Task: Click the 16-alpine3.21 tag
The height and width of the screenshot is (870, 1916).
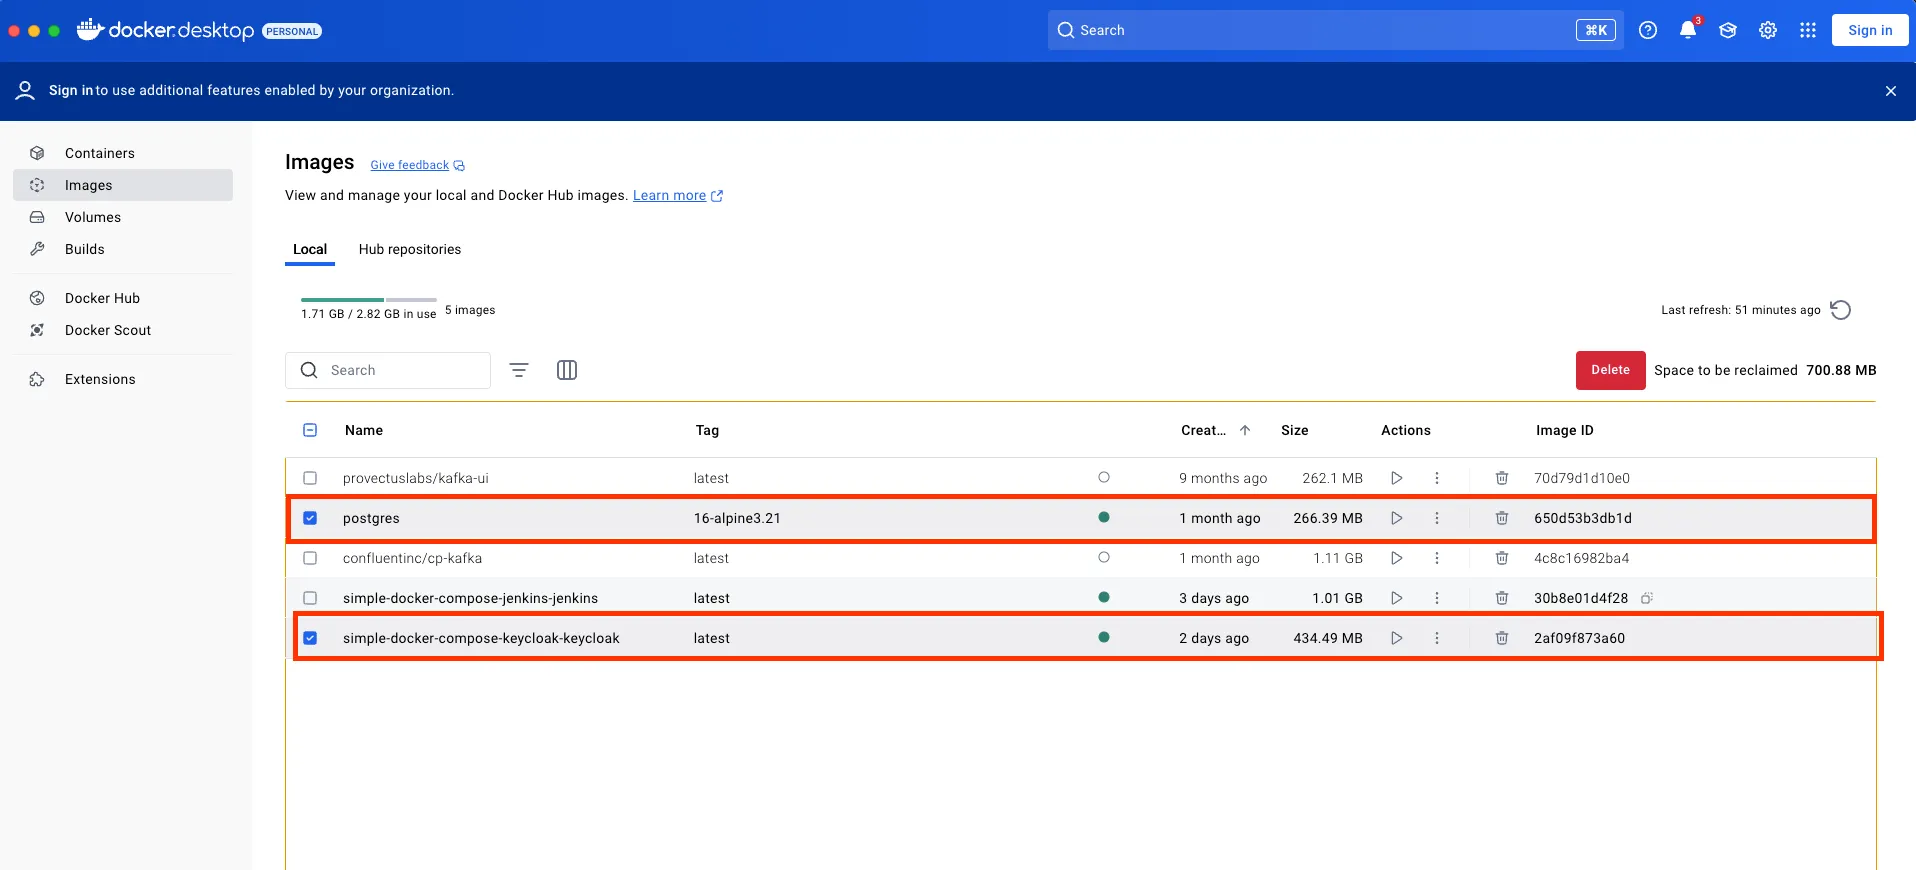Action: click(737, 518)
